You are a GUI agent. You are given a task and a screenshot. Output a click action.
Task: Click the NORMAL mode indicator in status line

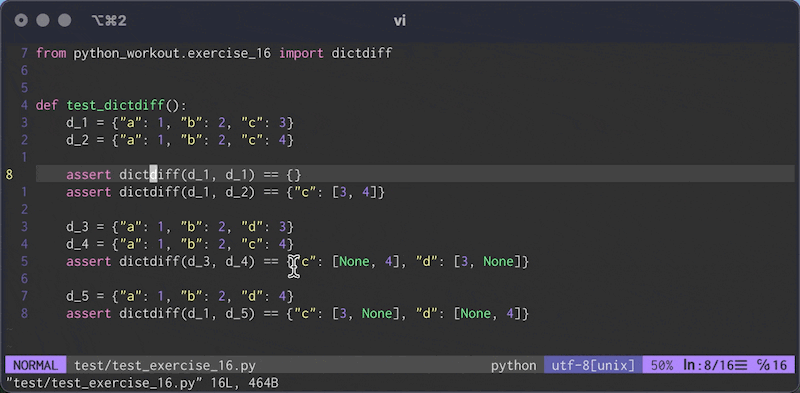tap(36, 365)
